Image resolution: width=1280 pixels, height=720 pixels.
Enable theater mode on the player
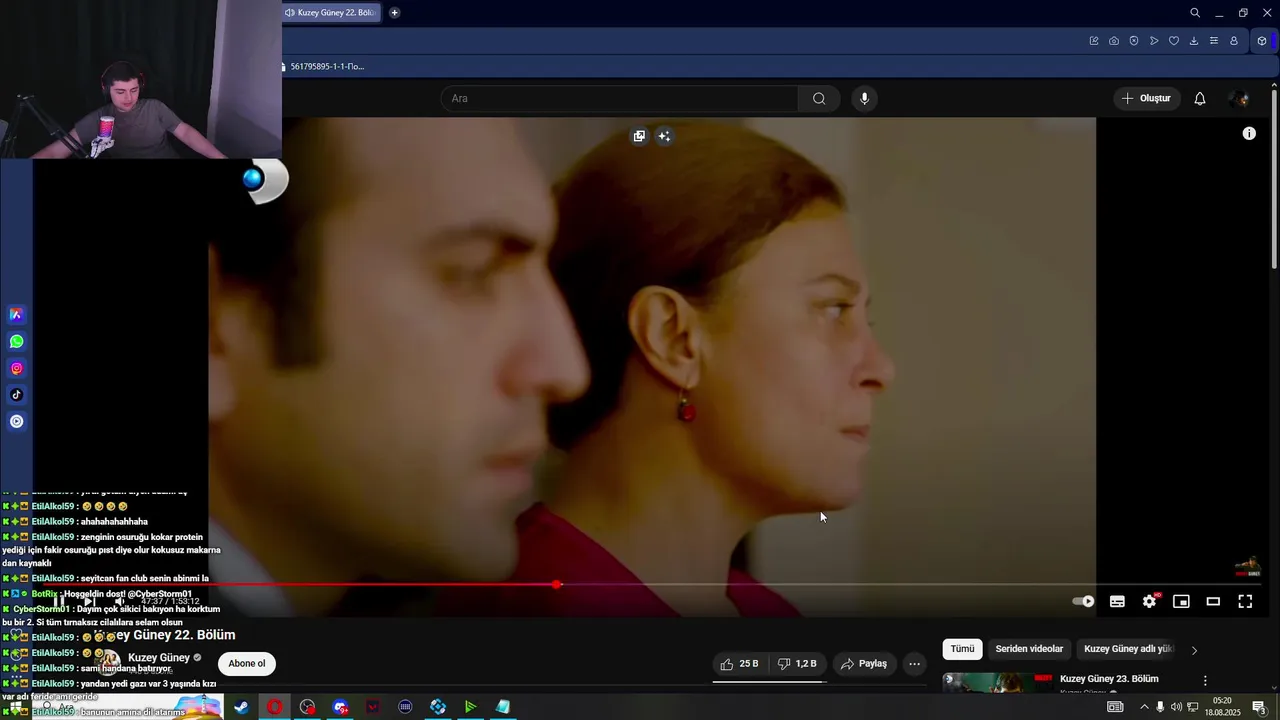tap(1213, 601)
